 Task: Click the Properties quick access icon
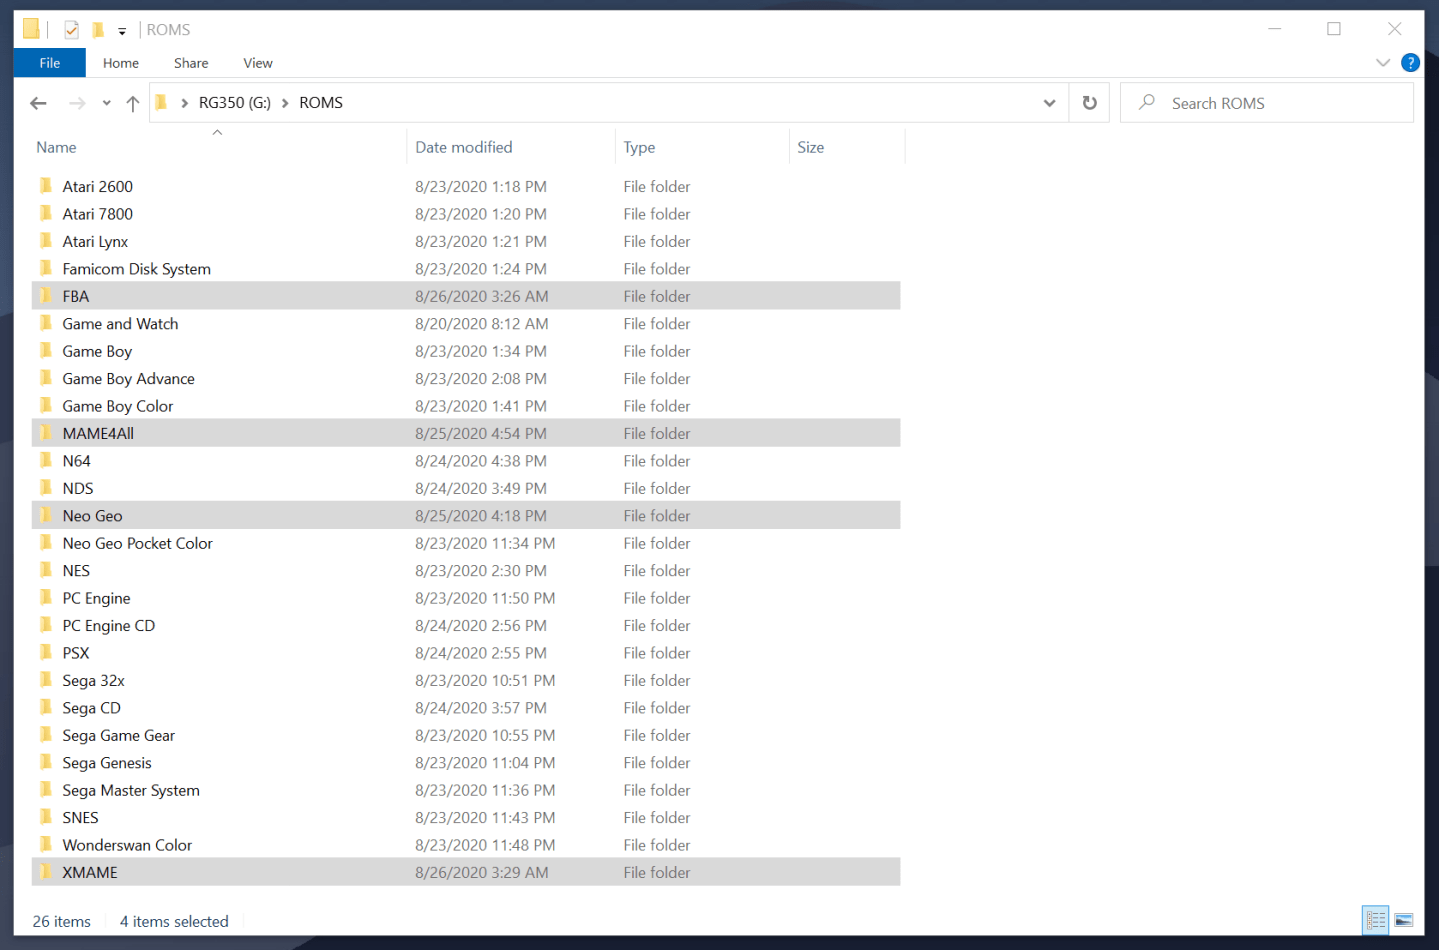point(71,30)
